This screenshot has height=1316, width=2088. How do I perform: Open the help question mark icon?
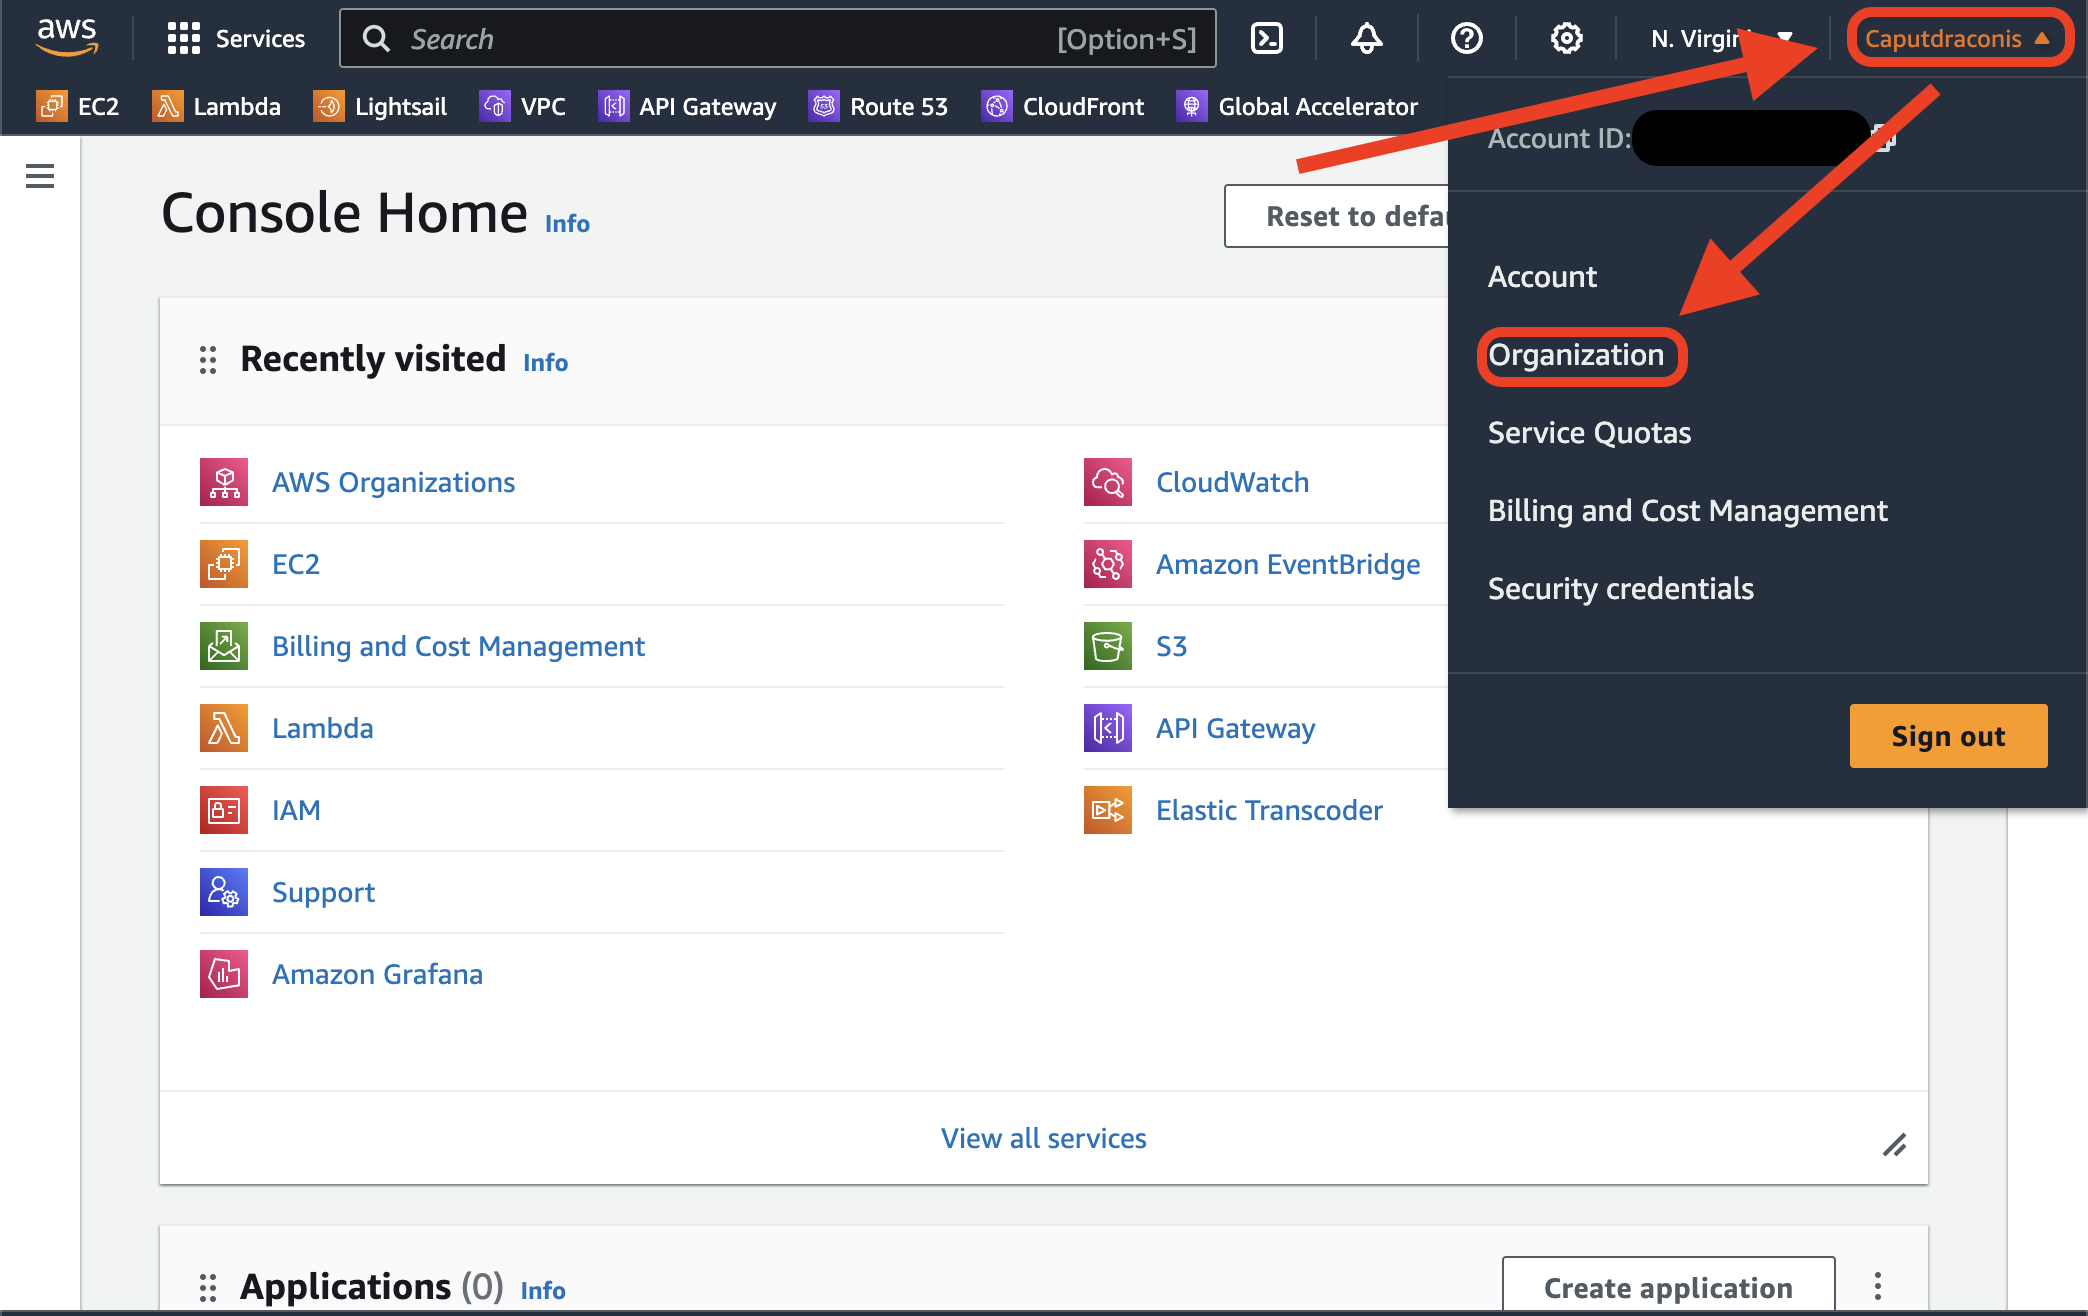(1466, 39)
